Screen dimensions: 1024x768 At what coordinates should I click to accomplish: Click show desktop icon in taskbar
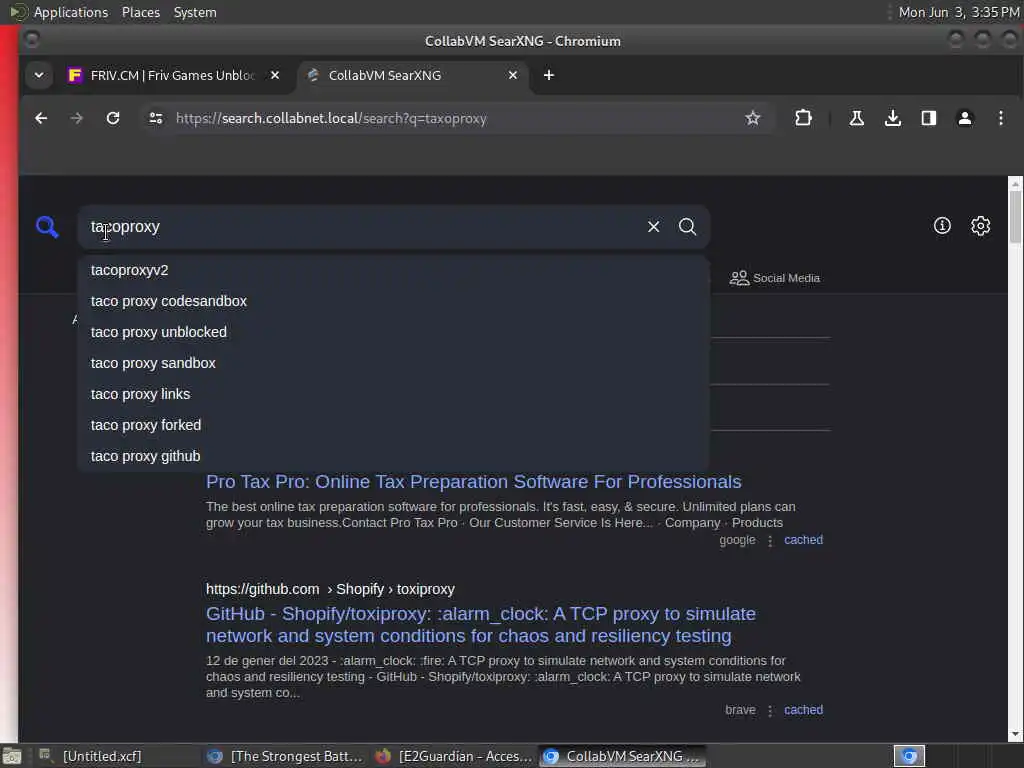point(12,757)
